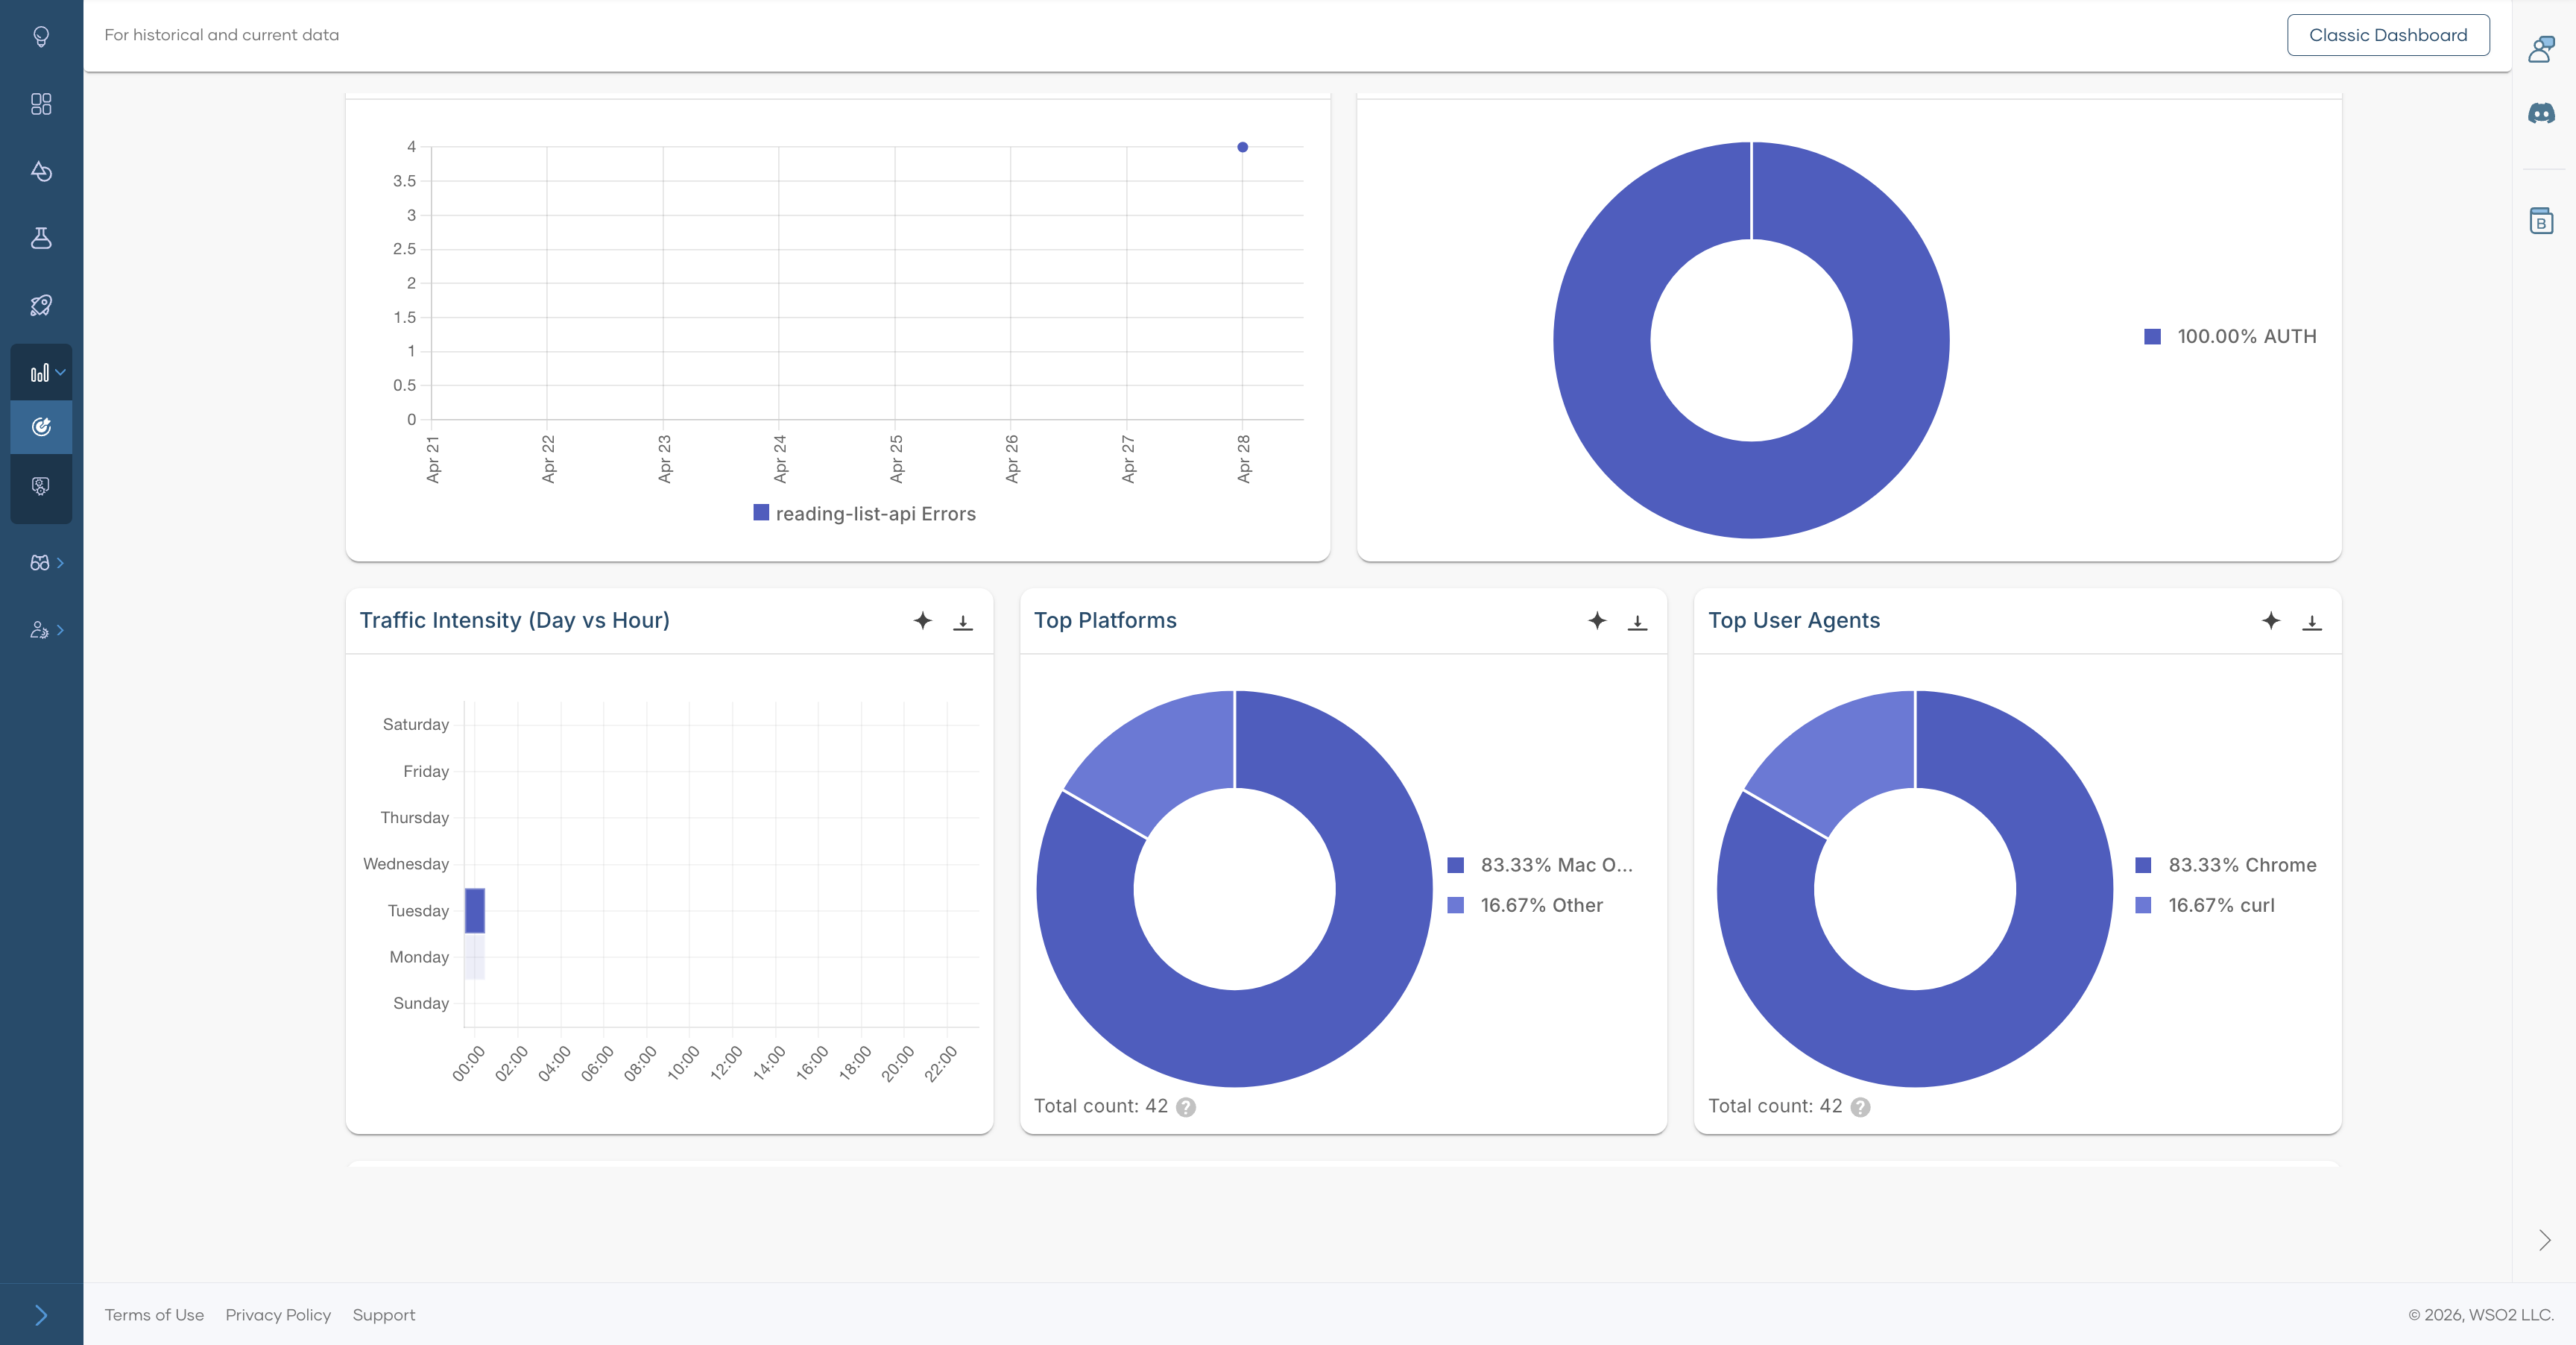Screen dimensions: 2576x1345
Task: Open the Privacy Policy link
Action: tap(278, 1315)
